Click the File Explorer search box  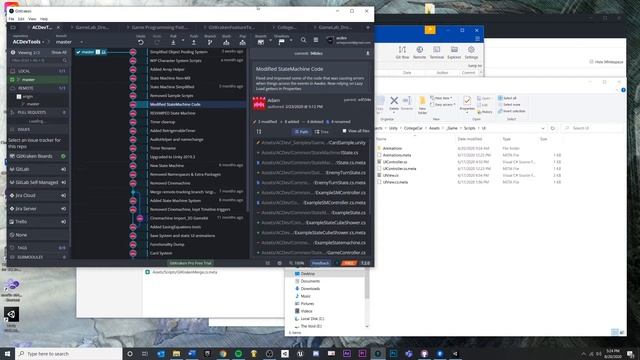(593, 128)
